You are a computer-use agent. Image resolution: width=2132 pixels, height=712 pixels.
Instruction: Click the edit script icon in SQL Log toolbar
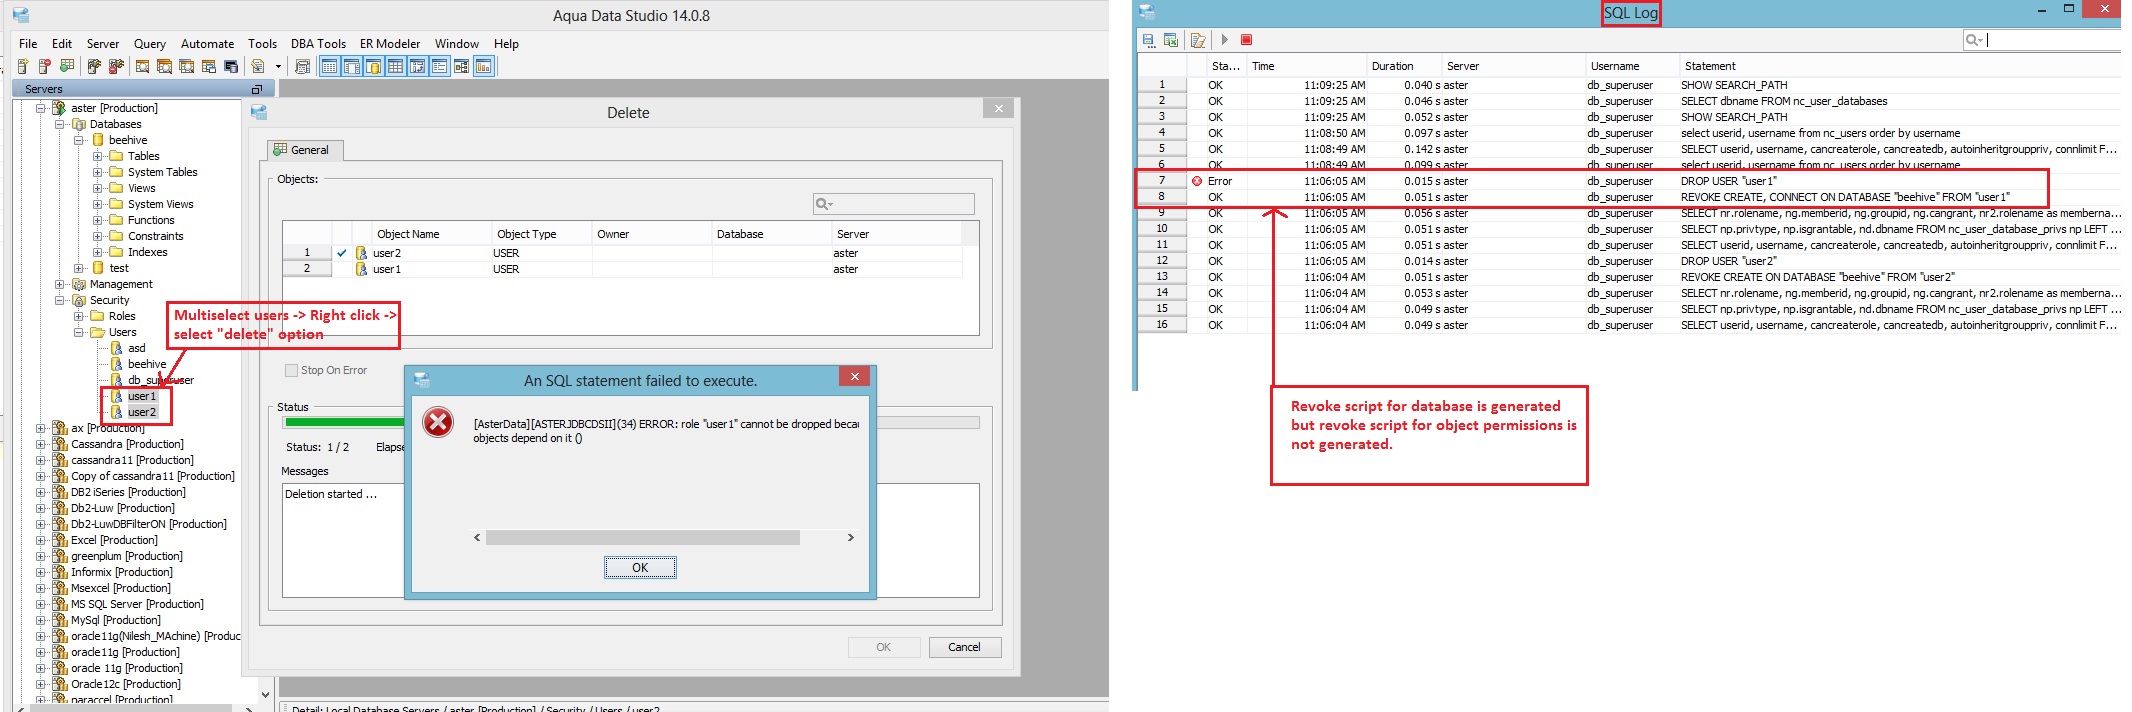click(x=1198, y=40)
